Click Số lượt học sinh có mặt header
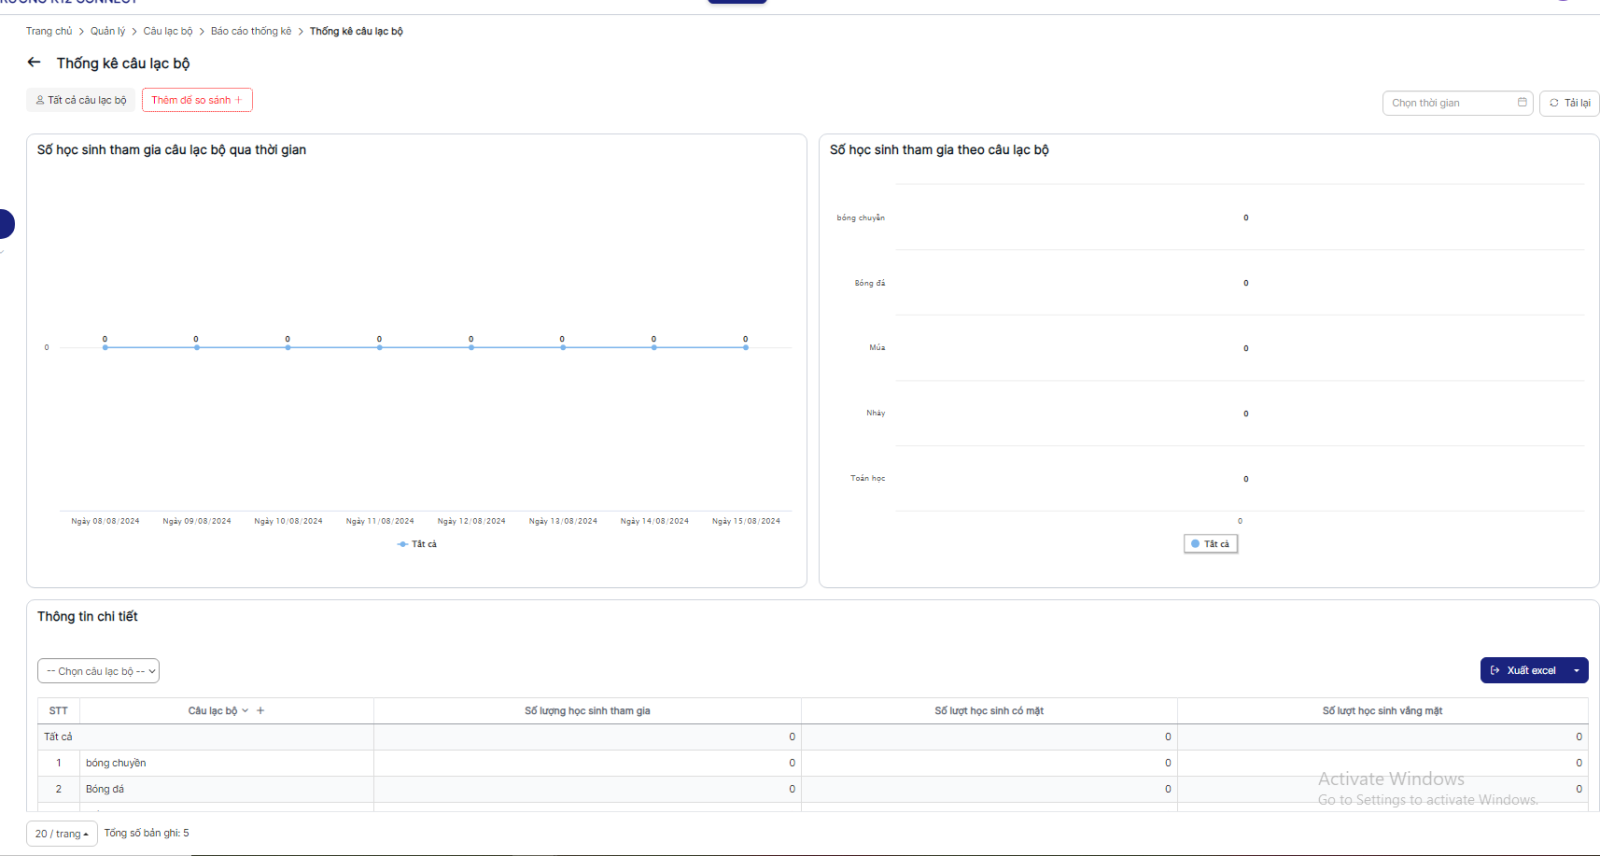Image resolution: width=1600 pixels, height=856 pixels. click(989, 711)
